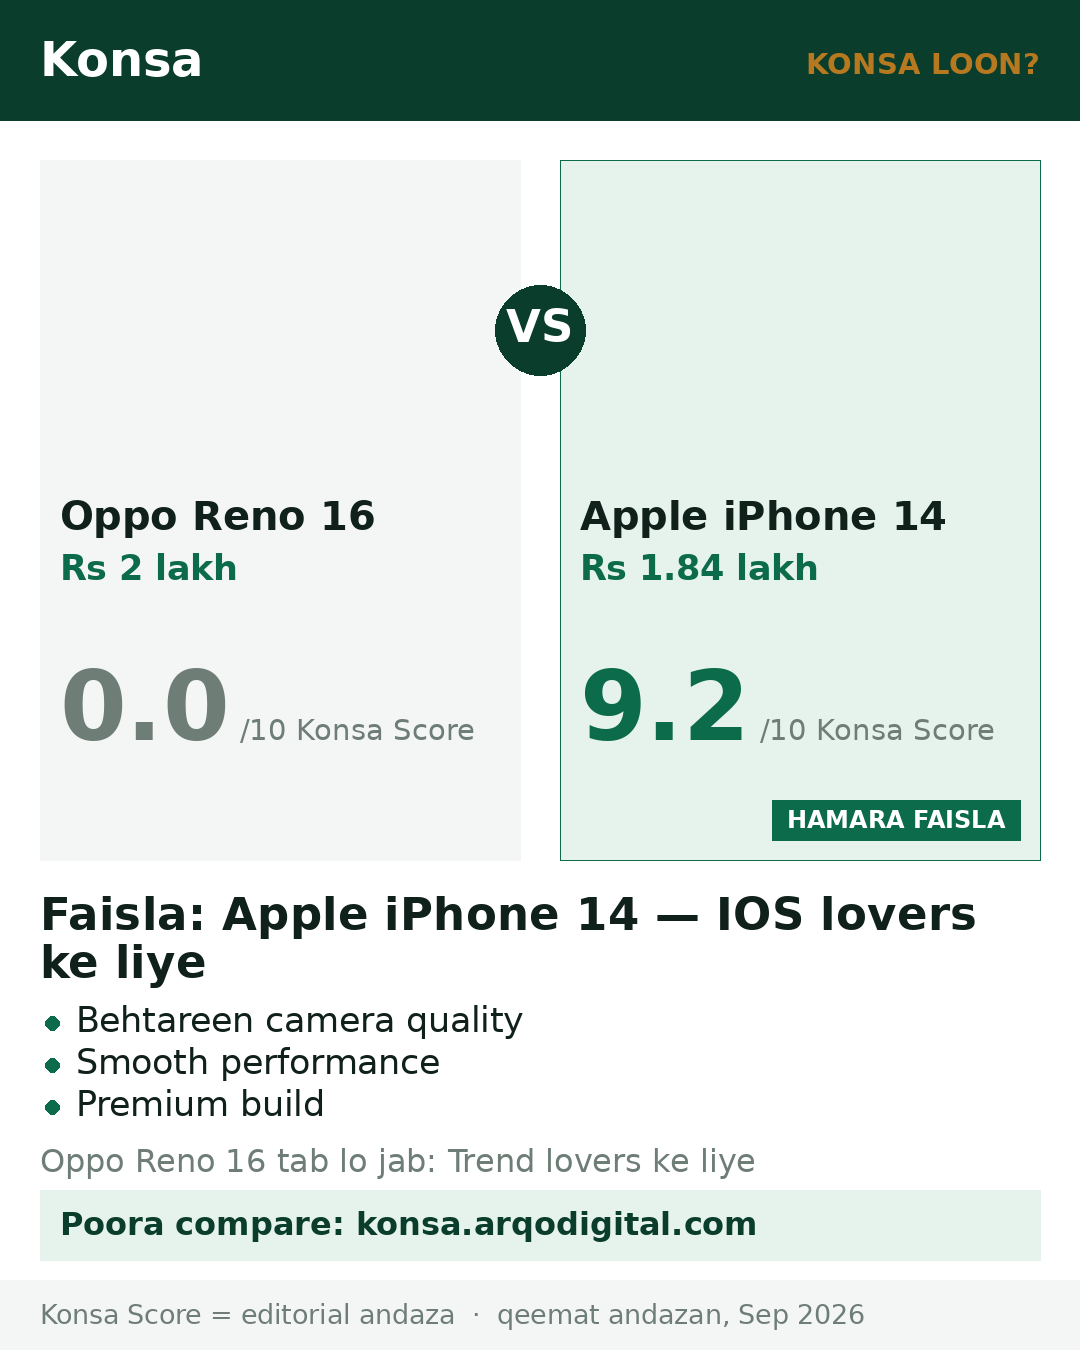Viewport: 1080px width, 1350px height.
Task: Click the Behtareen camera quality text
Action: [x=300, y=1021]
